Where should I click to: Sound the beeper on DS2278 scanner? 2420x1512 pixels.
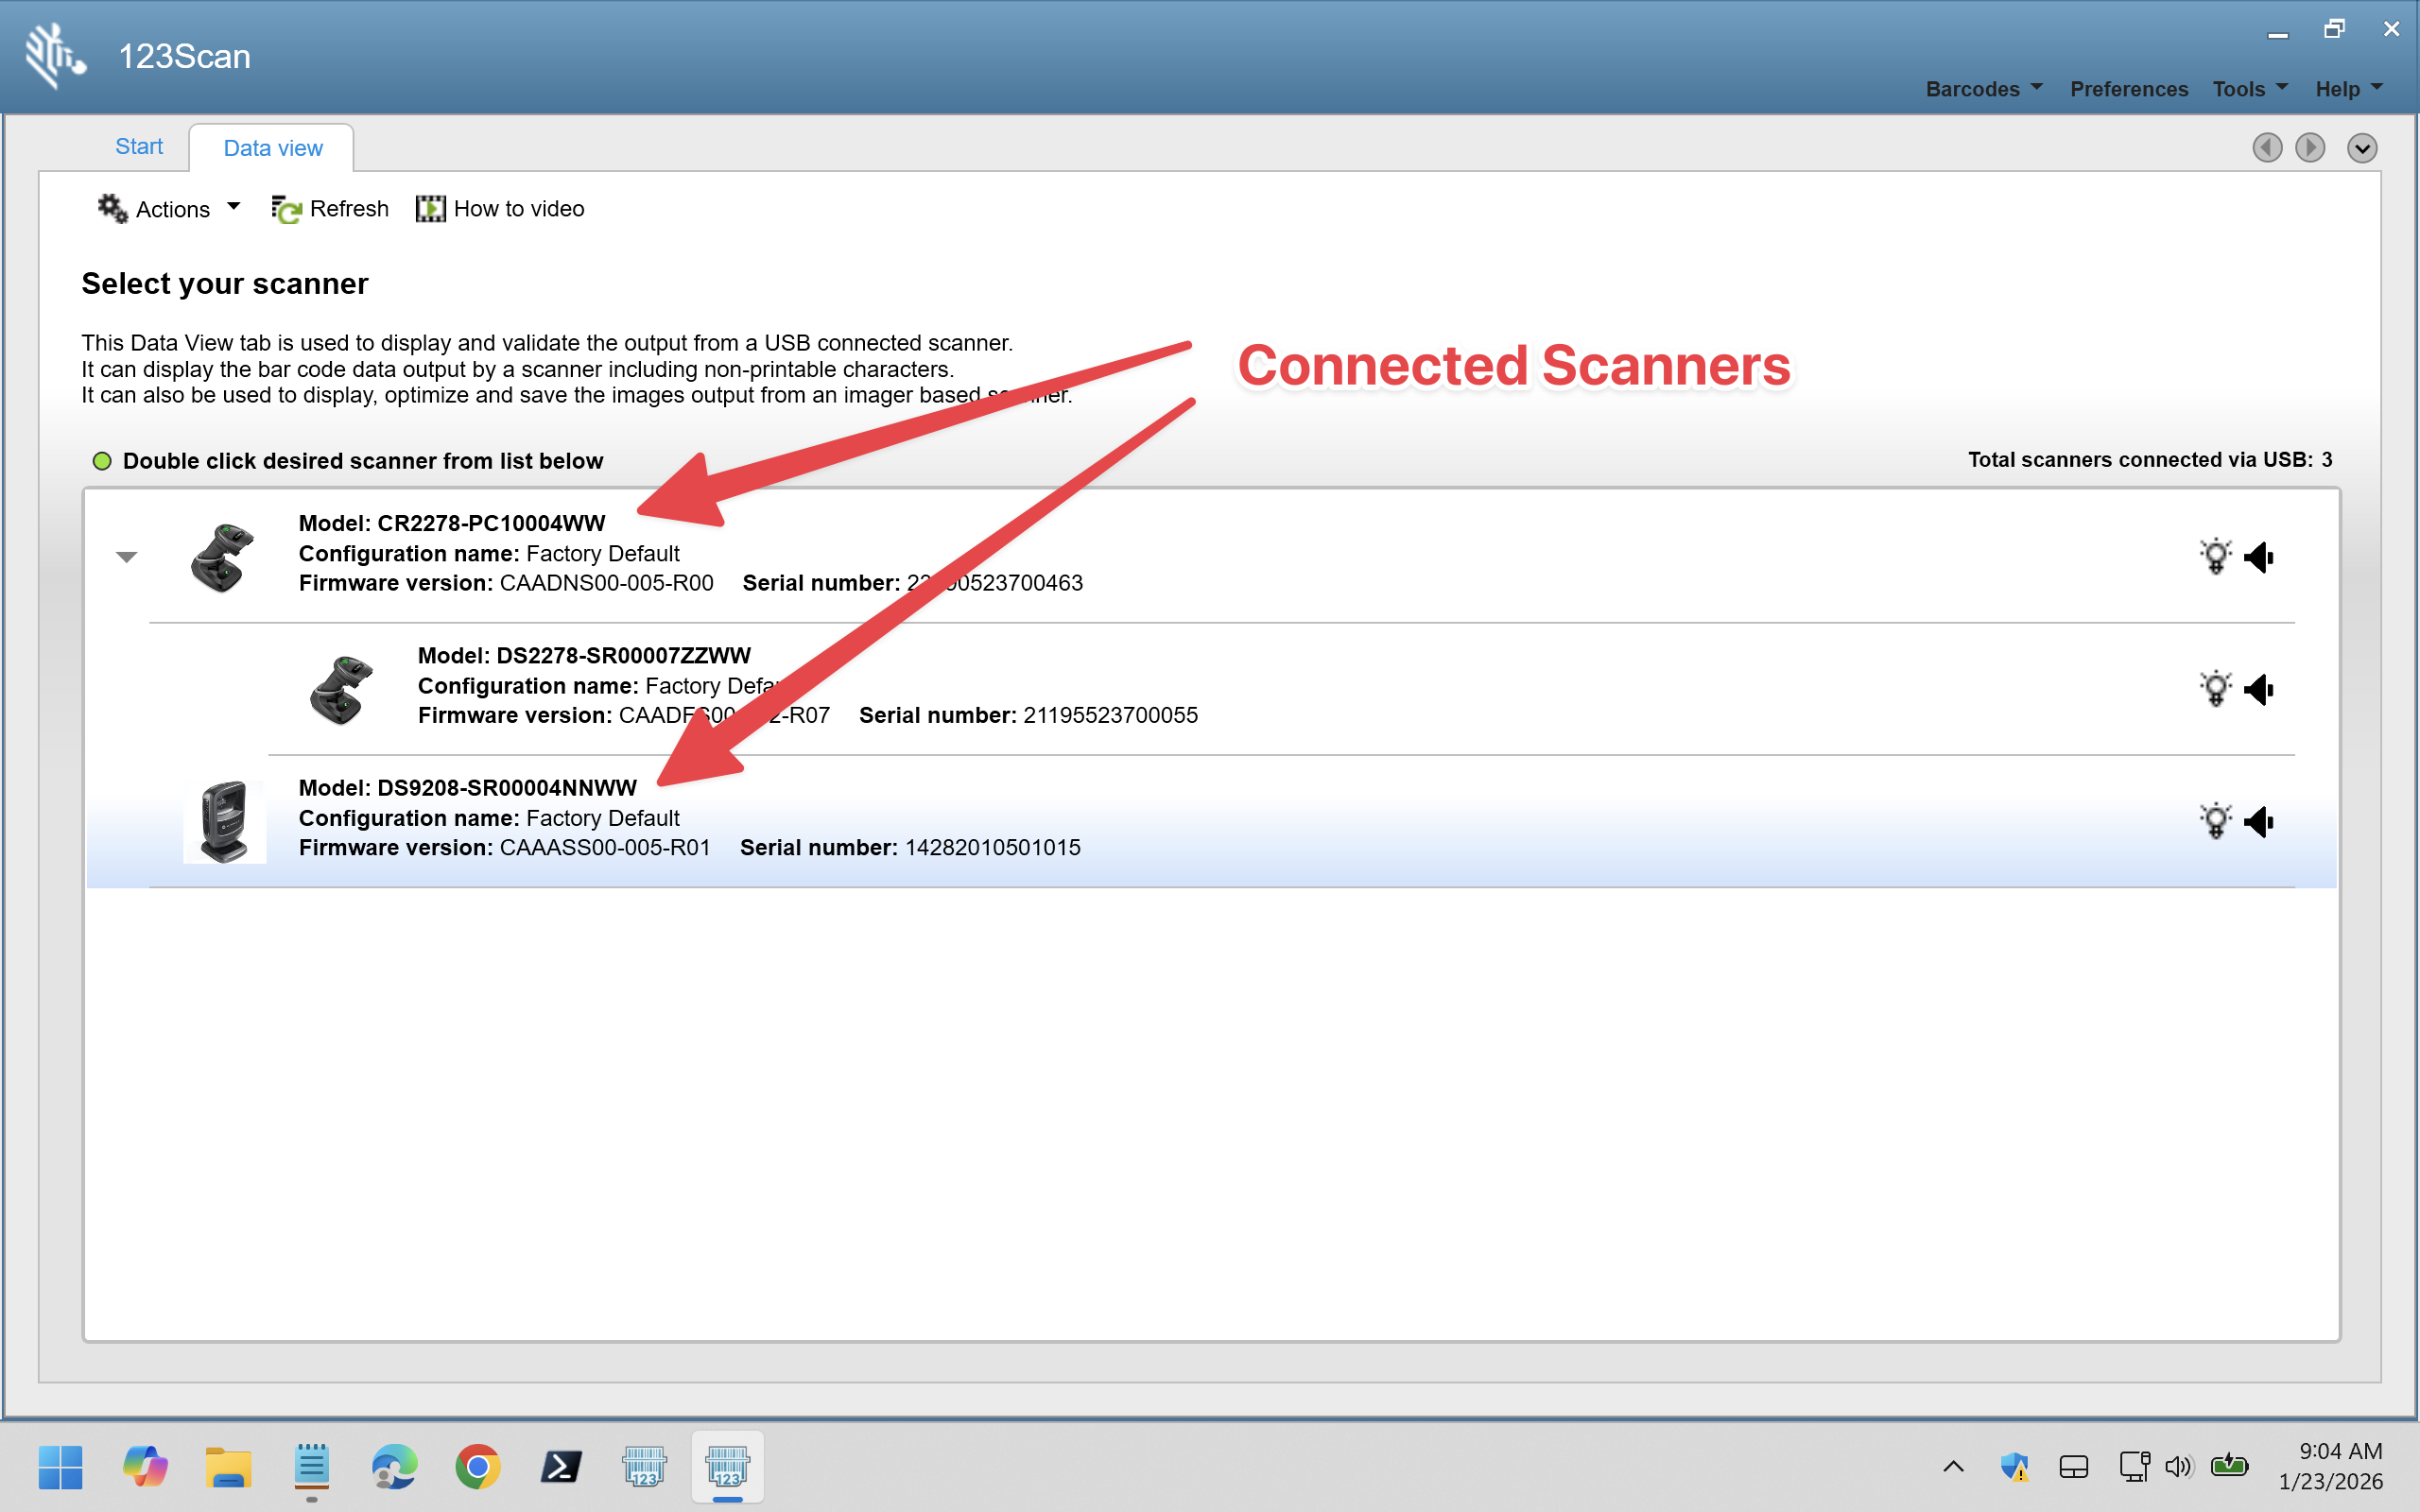coord(2259,688)
